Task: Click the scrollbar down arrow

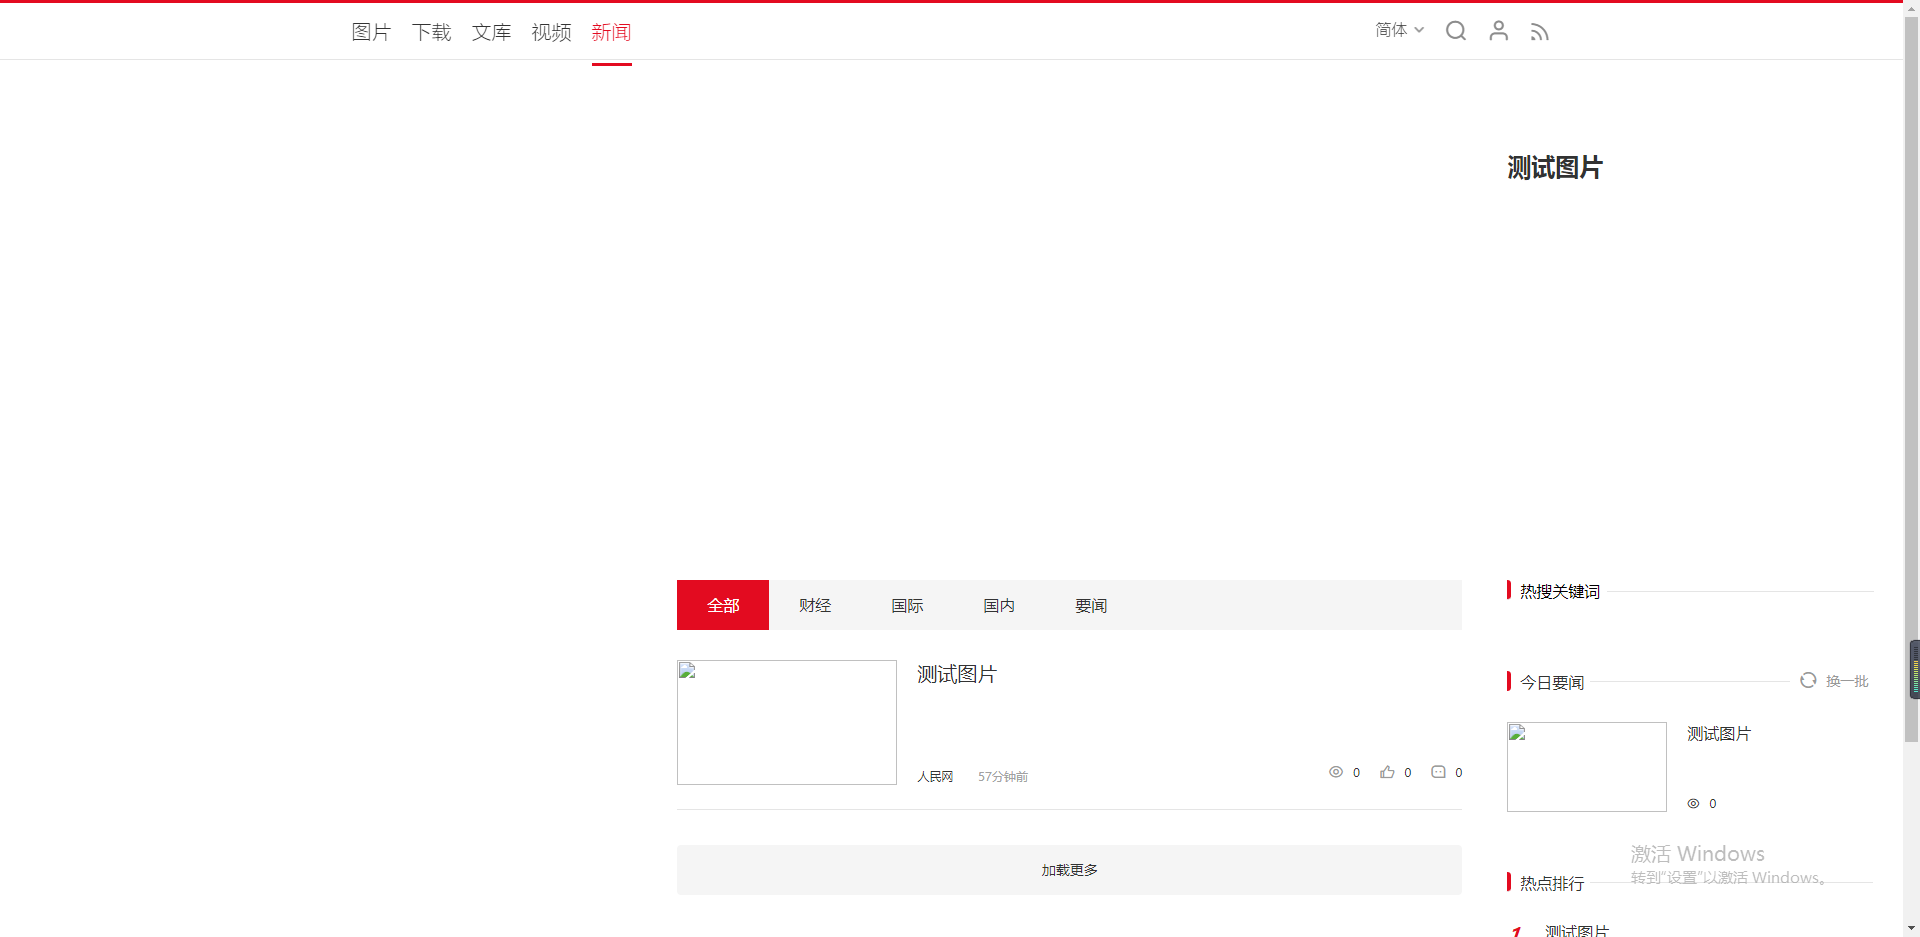Action: point(1912,928)
